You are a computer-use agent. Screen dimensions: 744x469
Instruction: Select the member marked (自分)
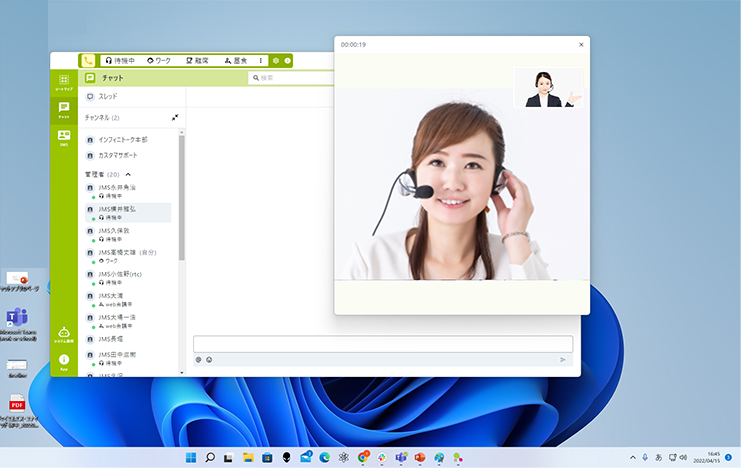[128, 257]
